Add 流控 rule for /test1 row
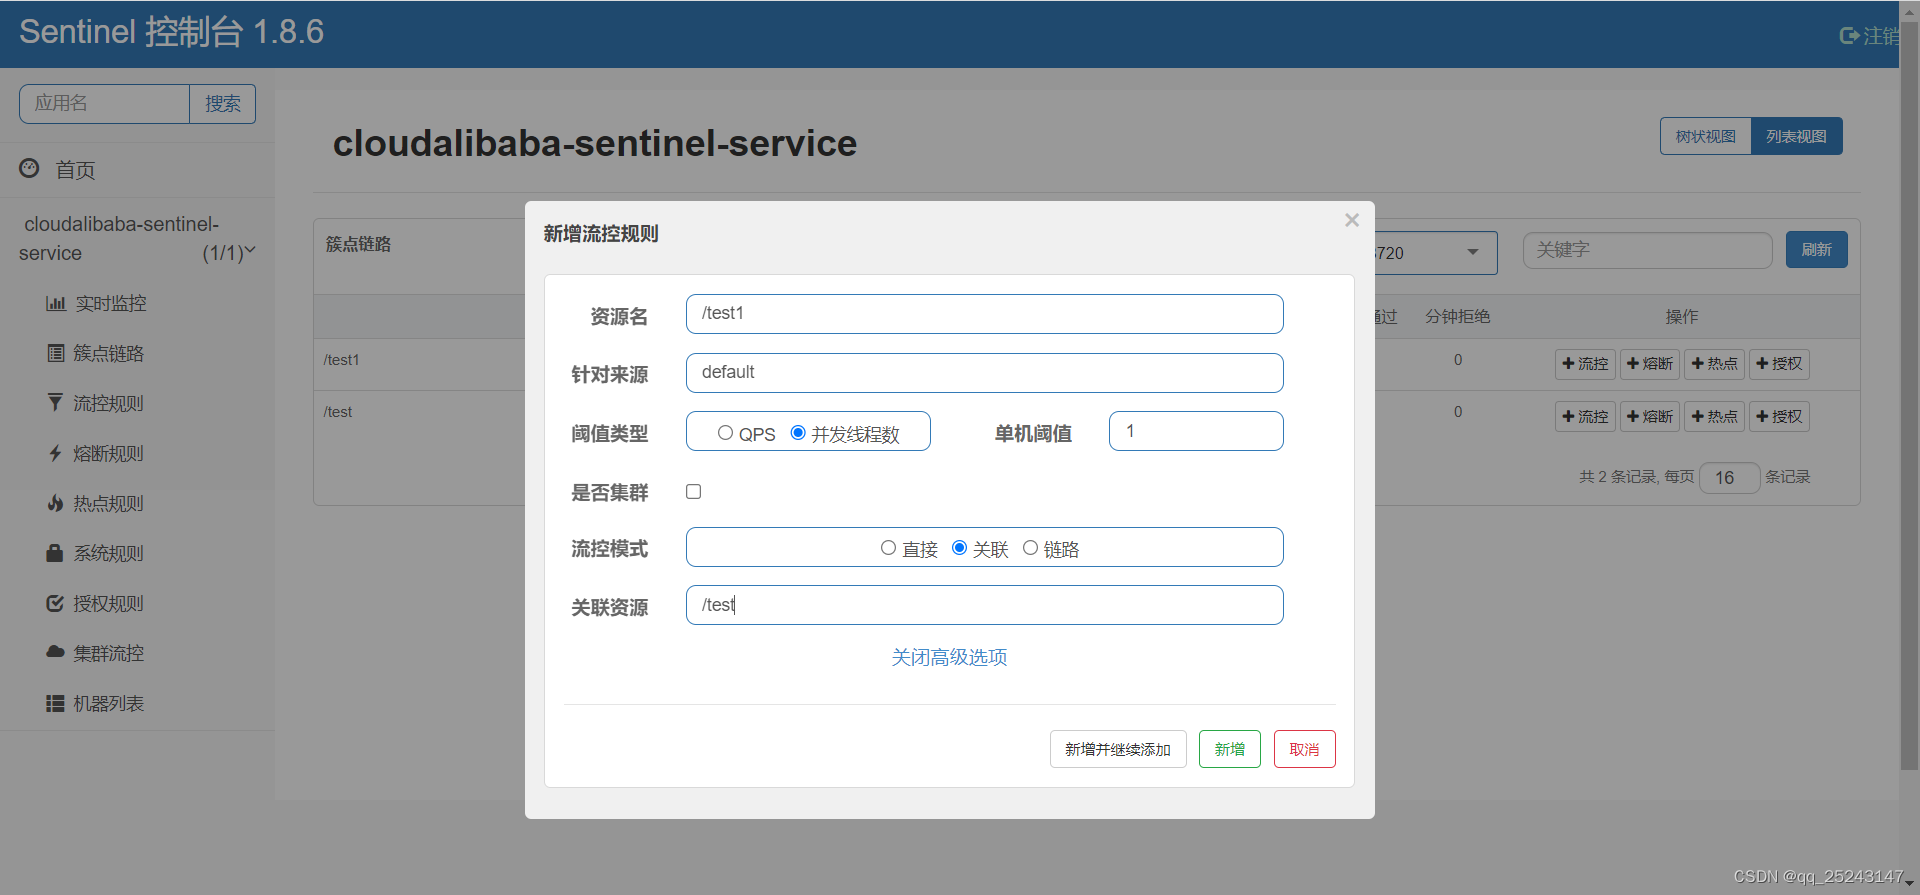This screenshot has width=1920, height=895. click(x=1585, y=364)
